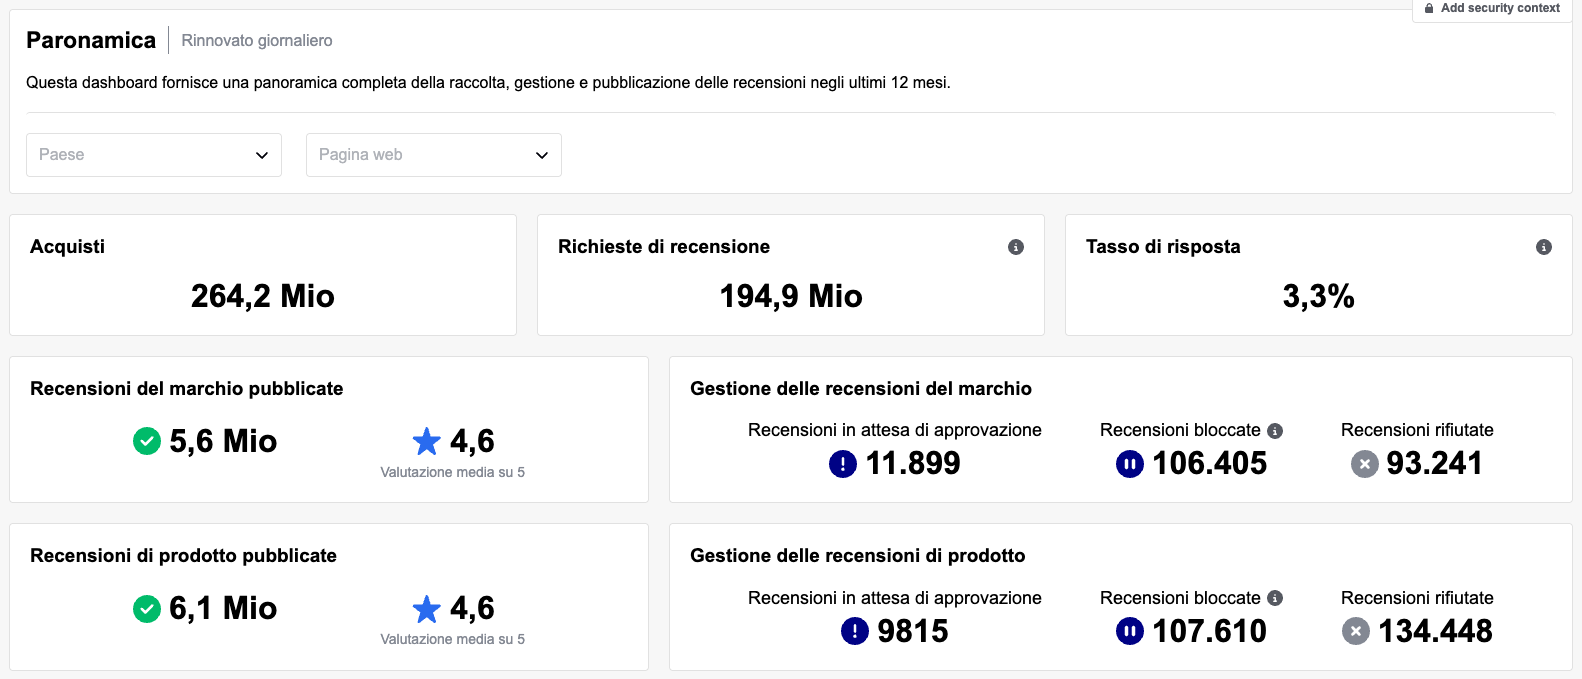The image size is (1582, 679).
Task: Click exclamation icon next to 9815
Action: (855, 631)
